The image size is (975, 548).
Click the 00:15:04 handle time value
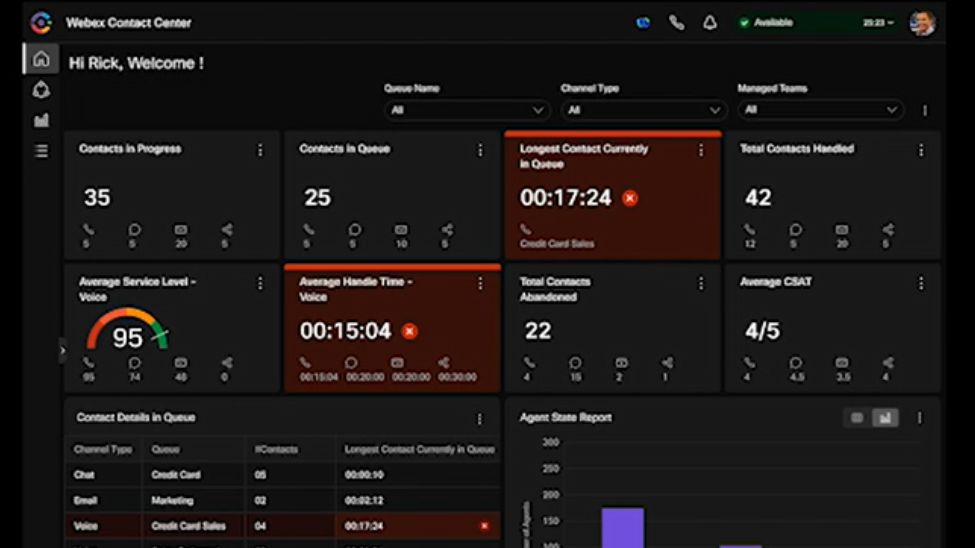click(346, 331)
